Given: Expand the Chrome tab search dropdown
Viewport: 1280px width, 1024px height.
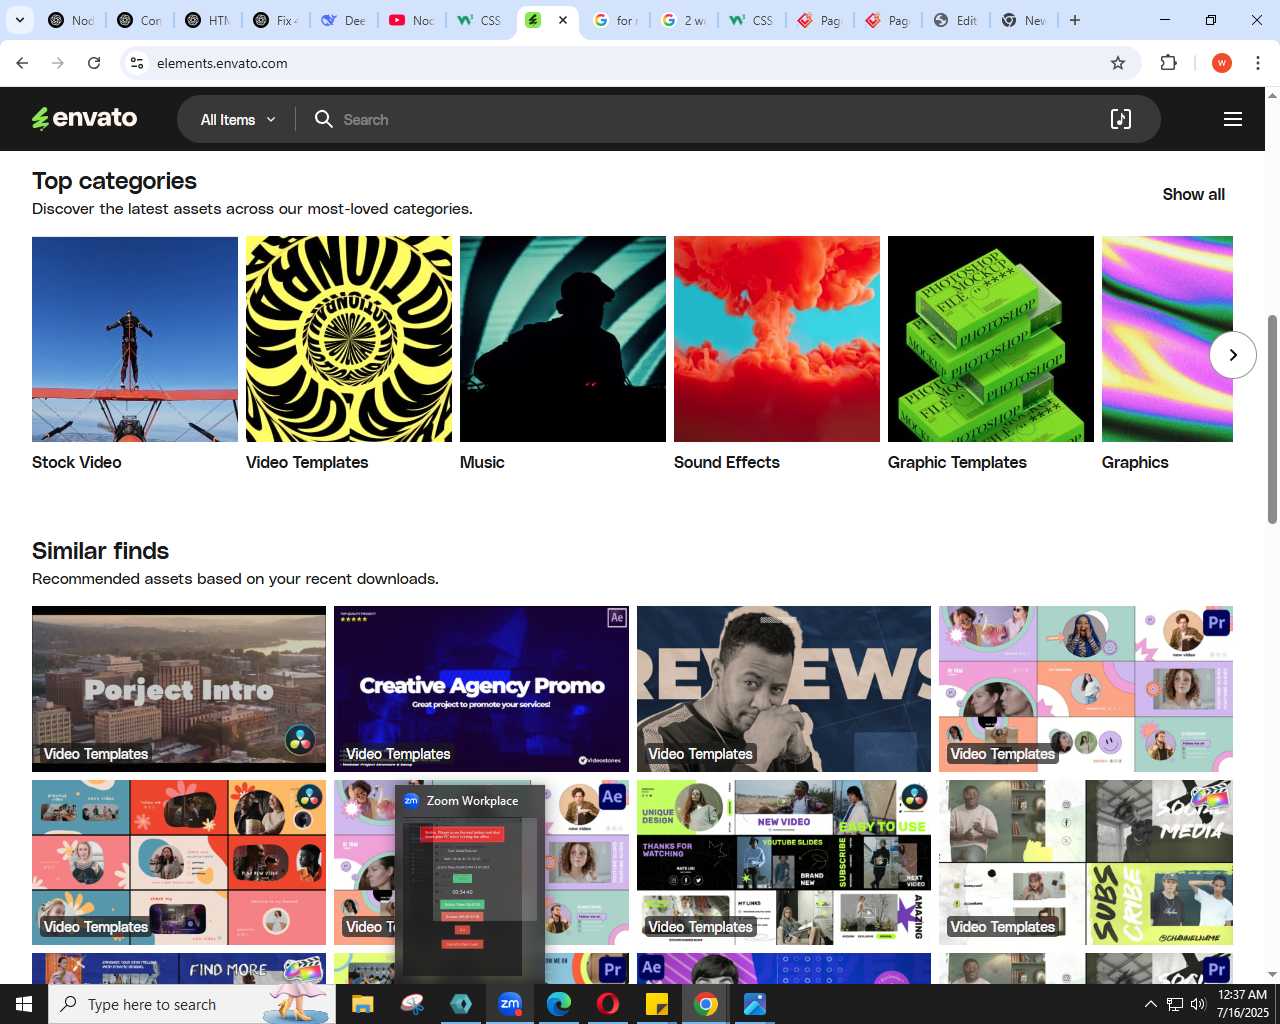Looking at the screenshot, I should pyautogui.click(x=19, y=20).
